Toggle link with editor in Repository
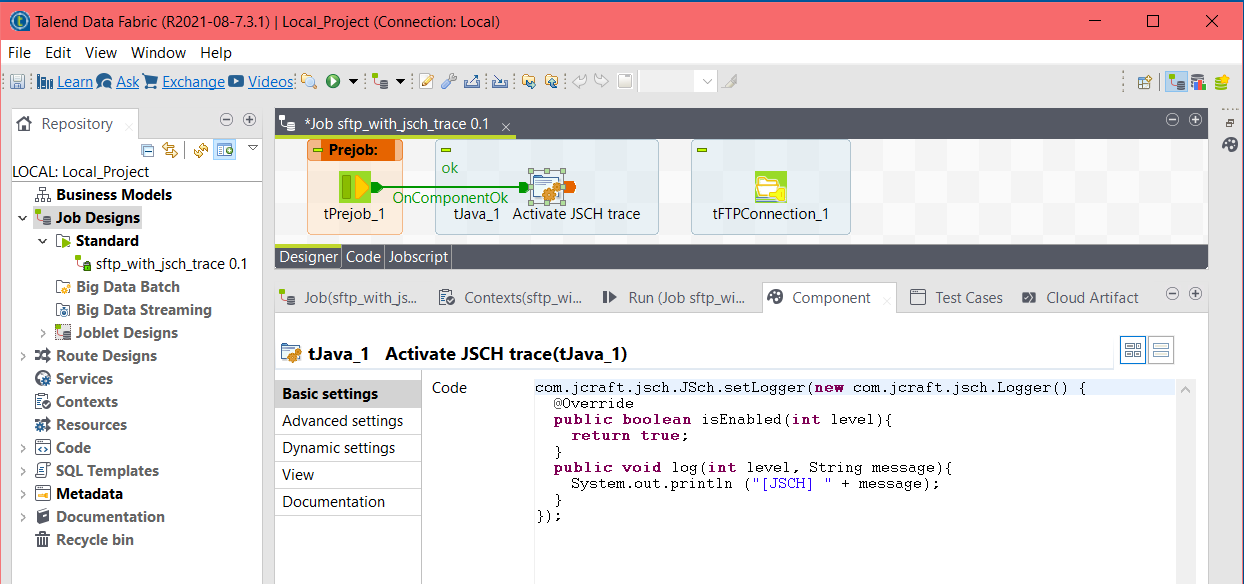 click(x=170, y=150)
